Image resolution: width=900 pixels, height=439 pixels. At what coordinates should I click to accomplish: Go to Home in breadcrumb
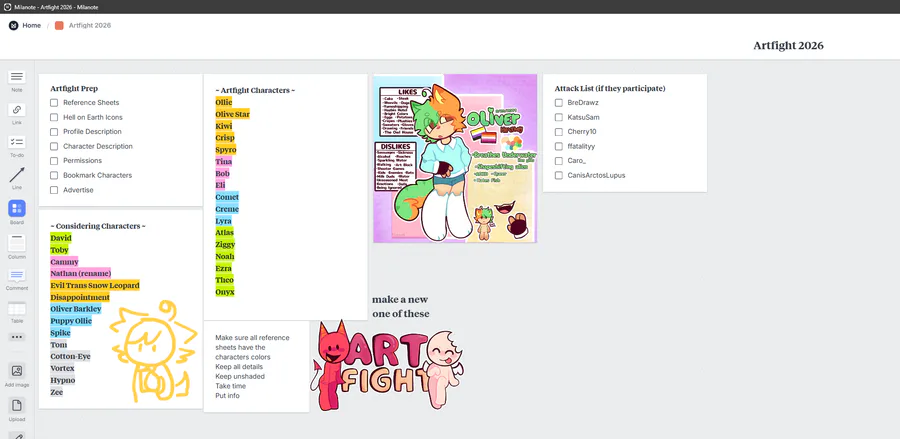pyautogui.click(x=32, y=25)
